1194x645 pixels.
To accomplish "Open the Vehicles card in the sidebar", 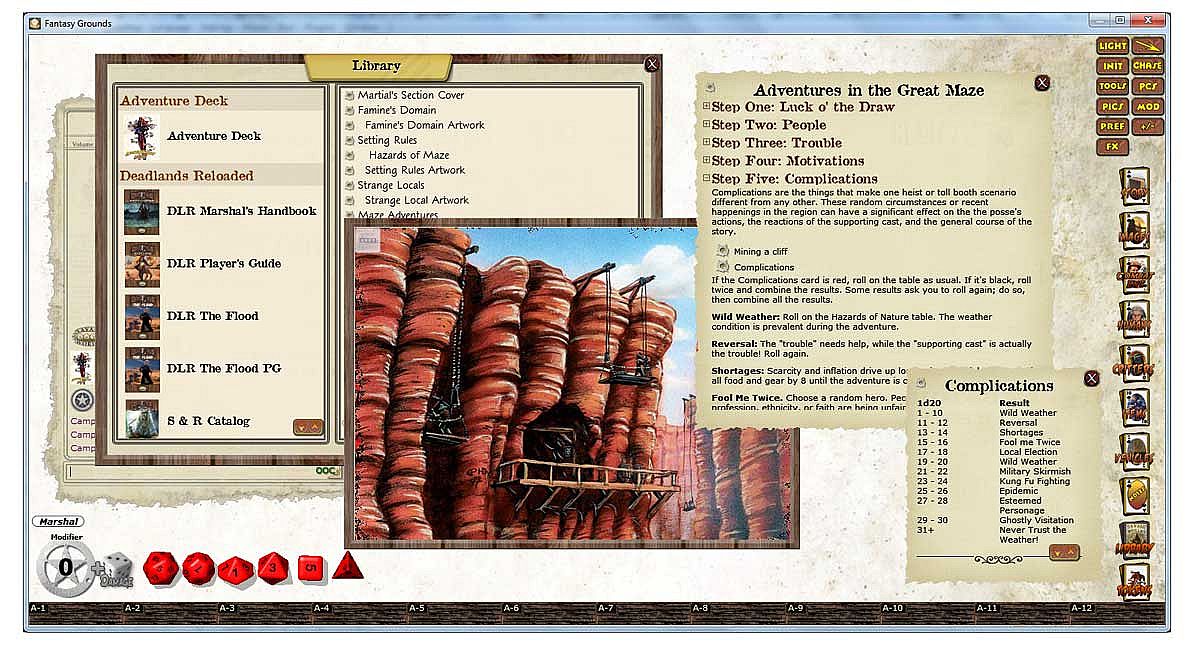I will (x=1134, y=454).
